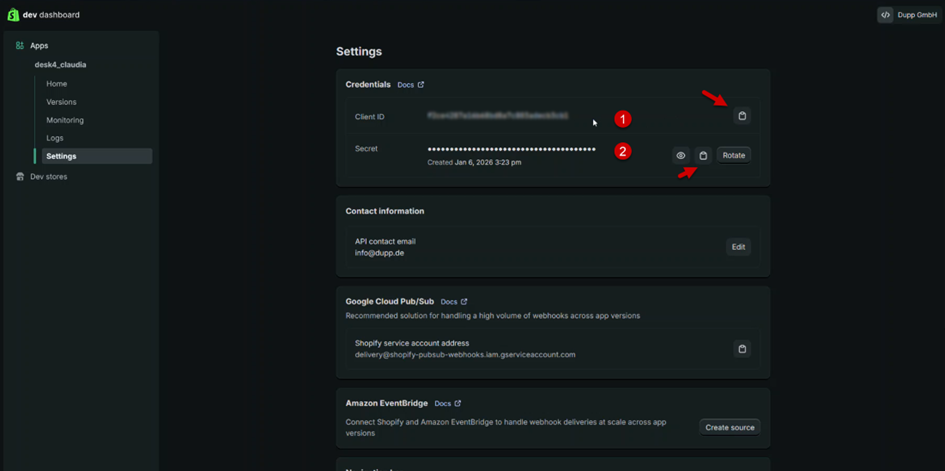
Task: Open the Credentials Docs link
Action: (410, 85)
